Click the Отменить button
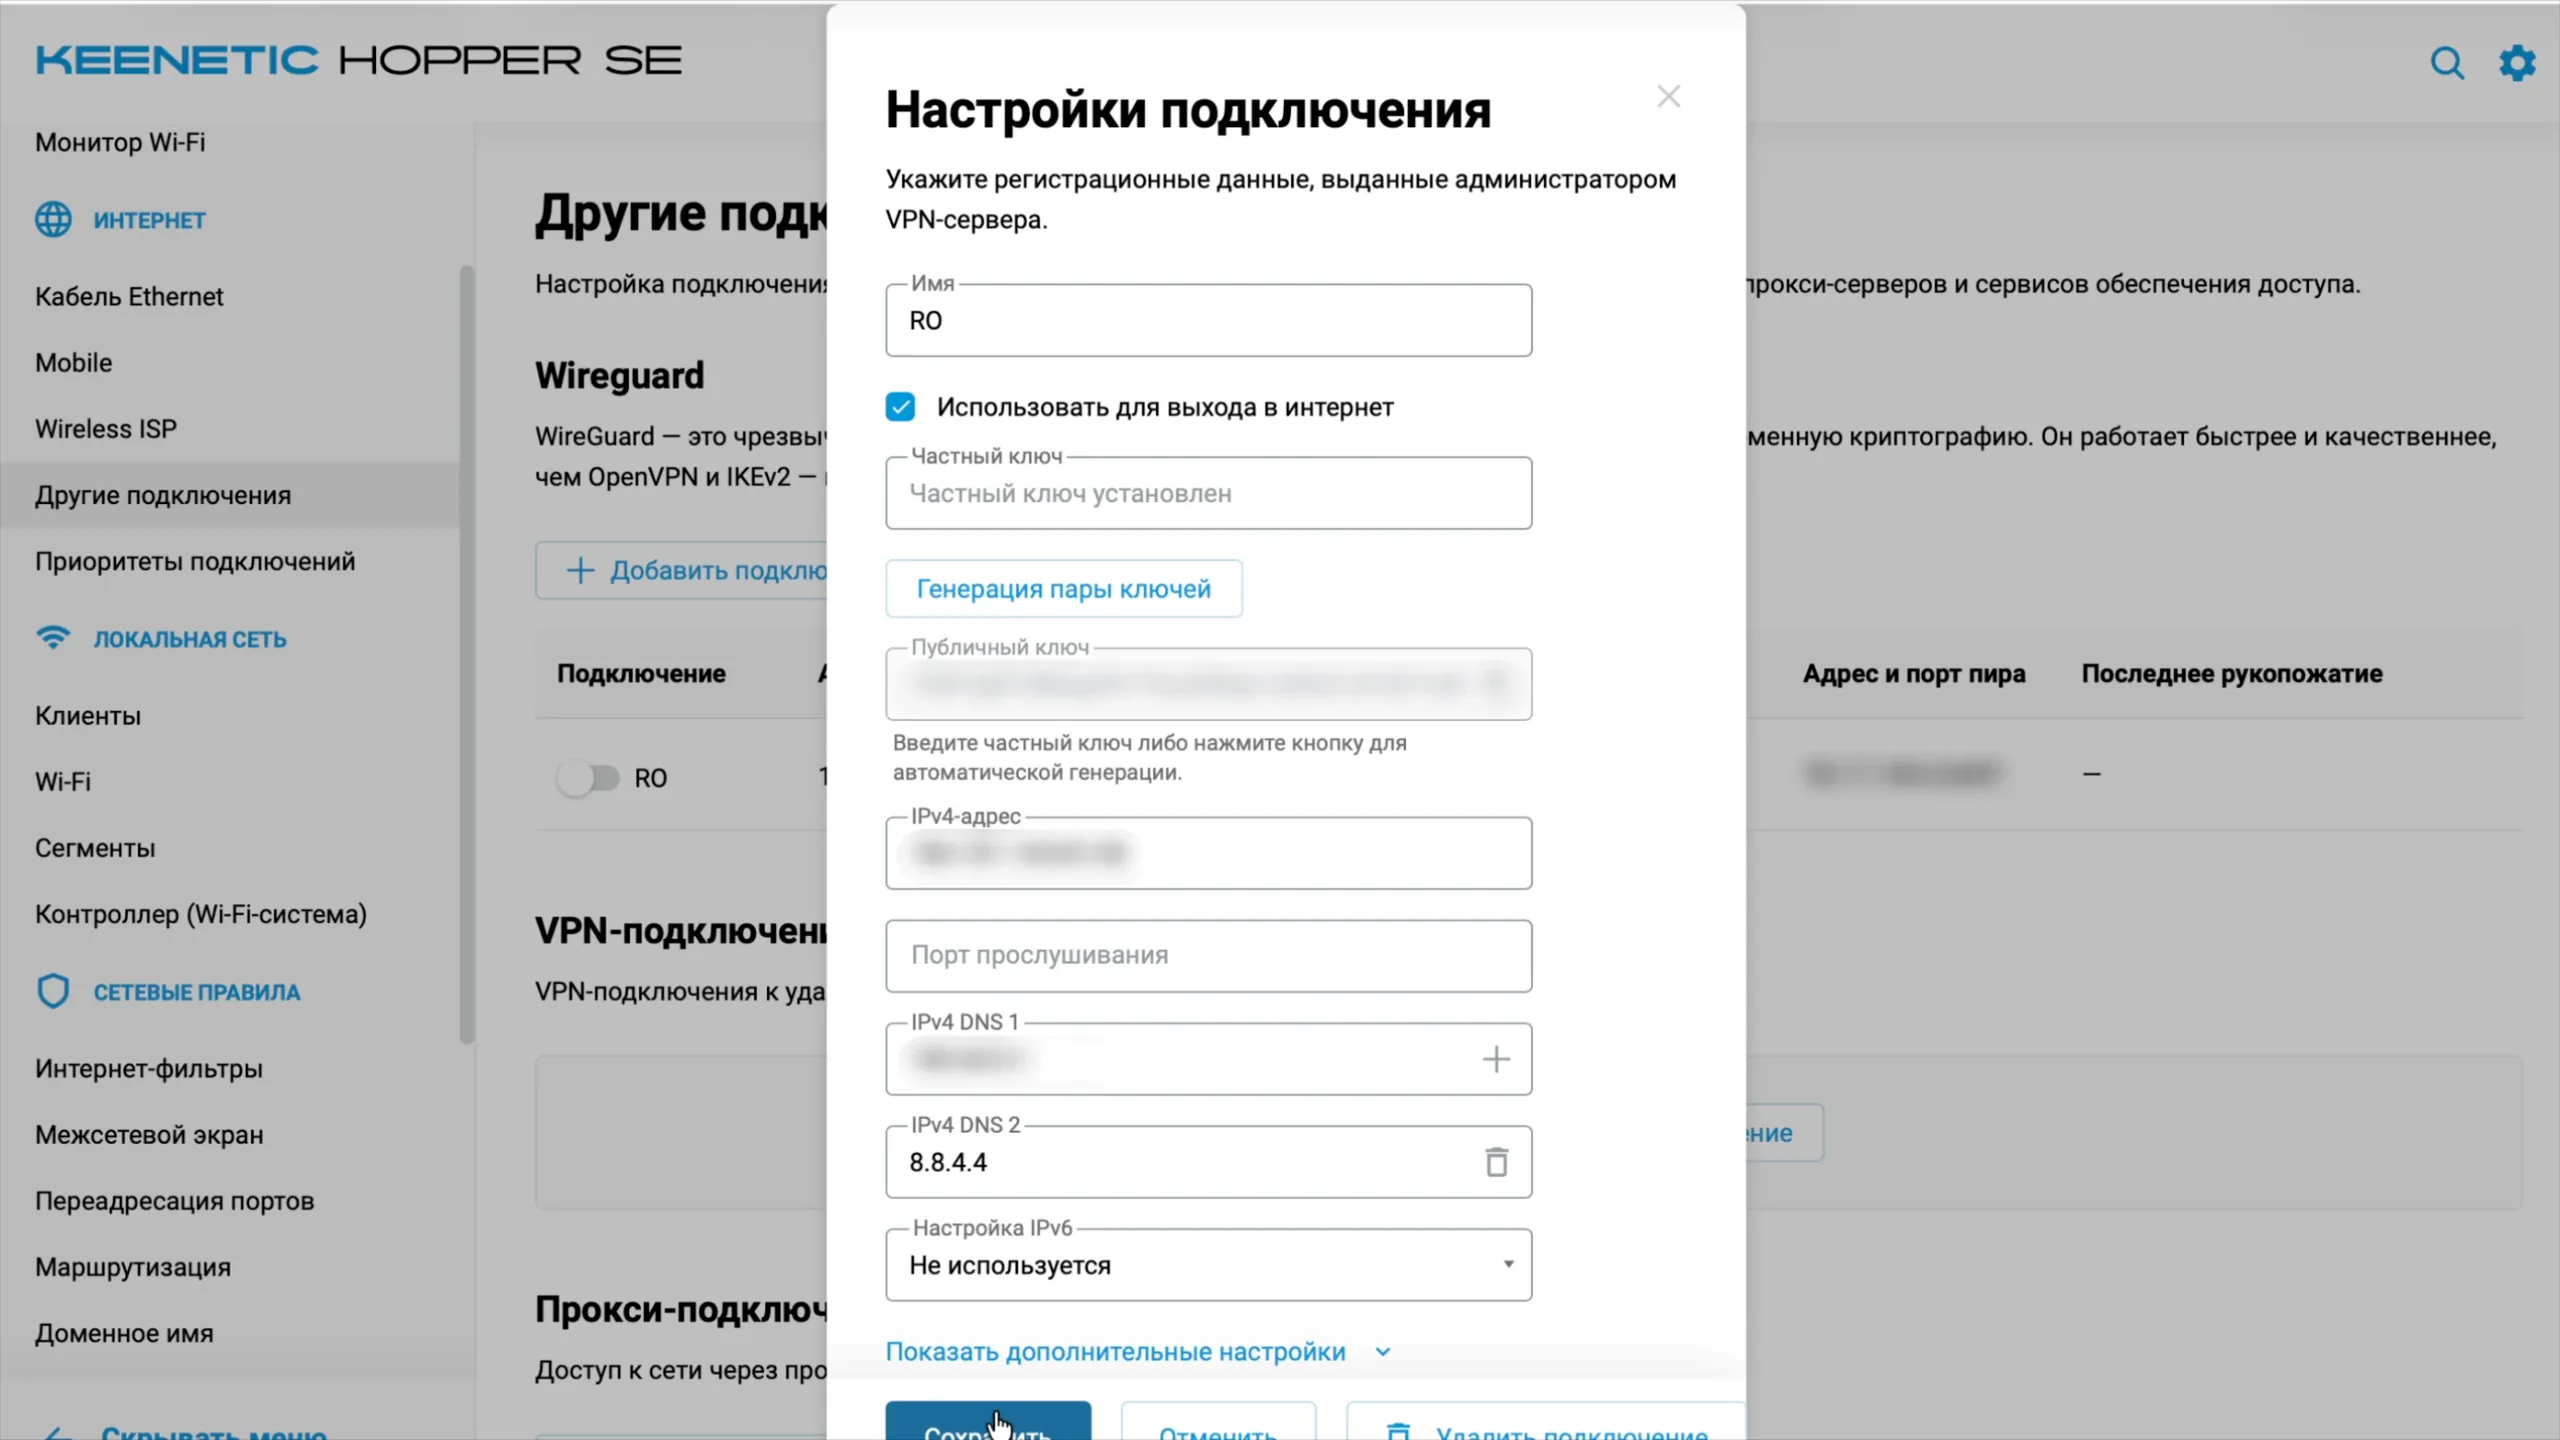Image resolution: width=2560 pixels, height=1440 pixels. (1218, 1421)
